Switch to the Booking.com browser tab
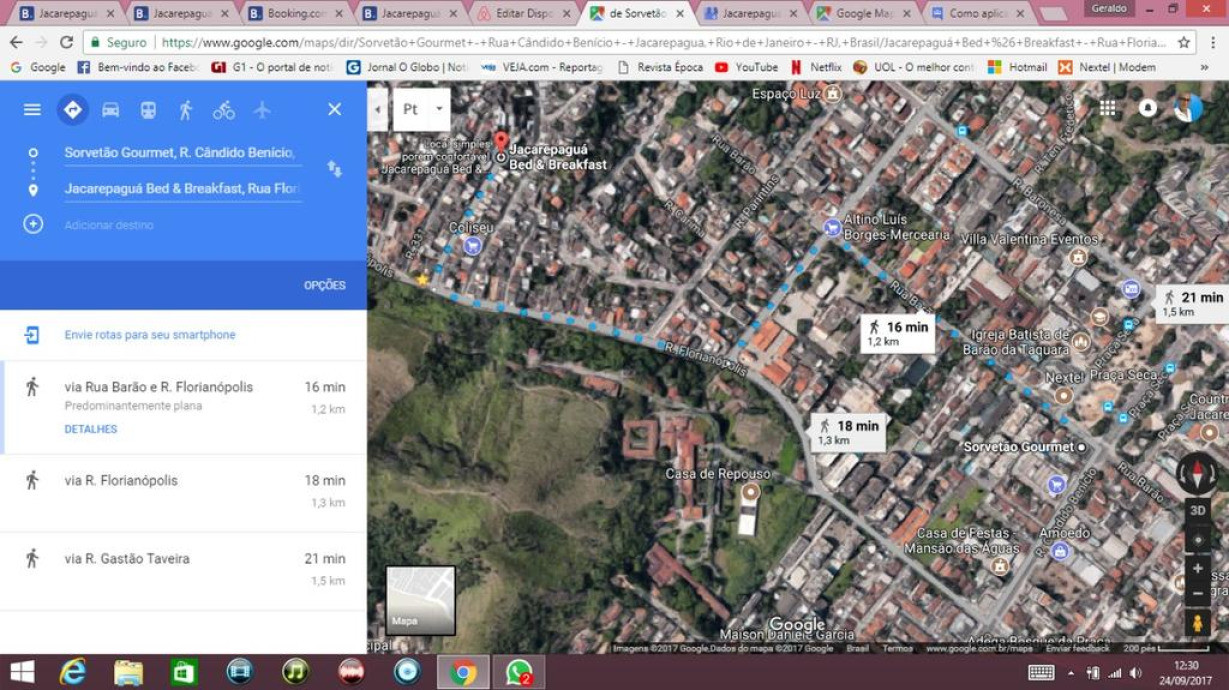The image size is (1229, 690). pos(297,13)
